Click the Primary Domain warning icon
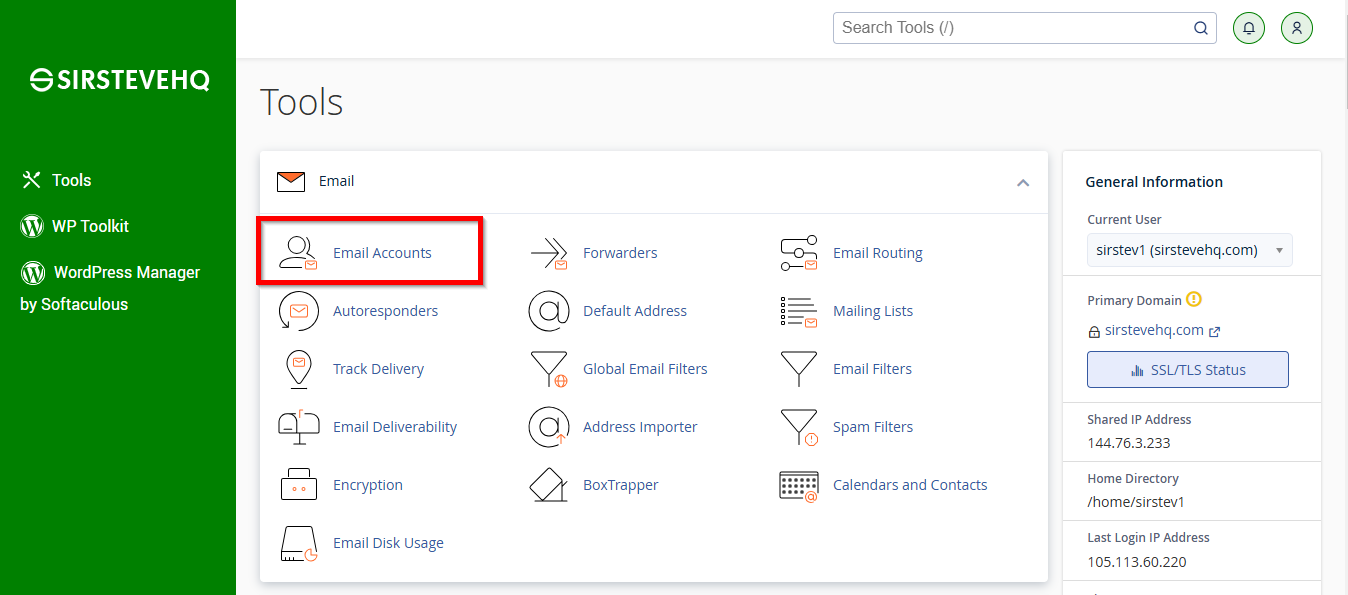 1194,299
